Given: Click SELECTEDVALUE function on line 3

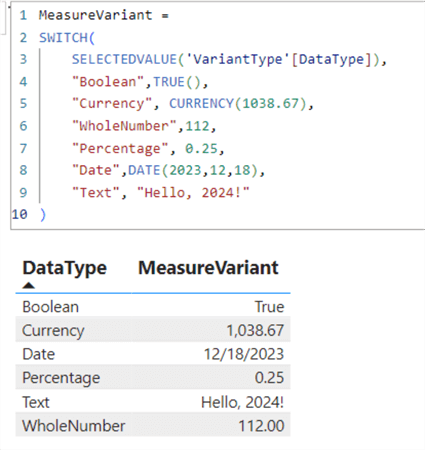Looking at the screenshot, I should (124, 59).
